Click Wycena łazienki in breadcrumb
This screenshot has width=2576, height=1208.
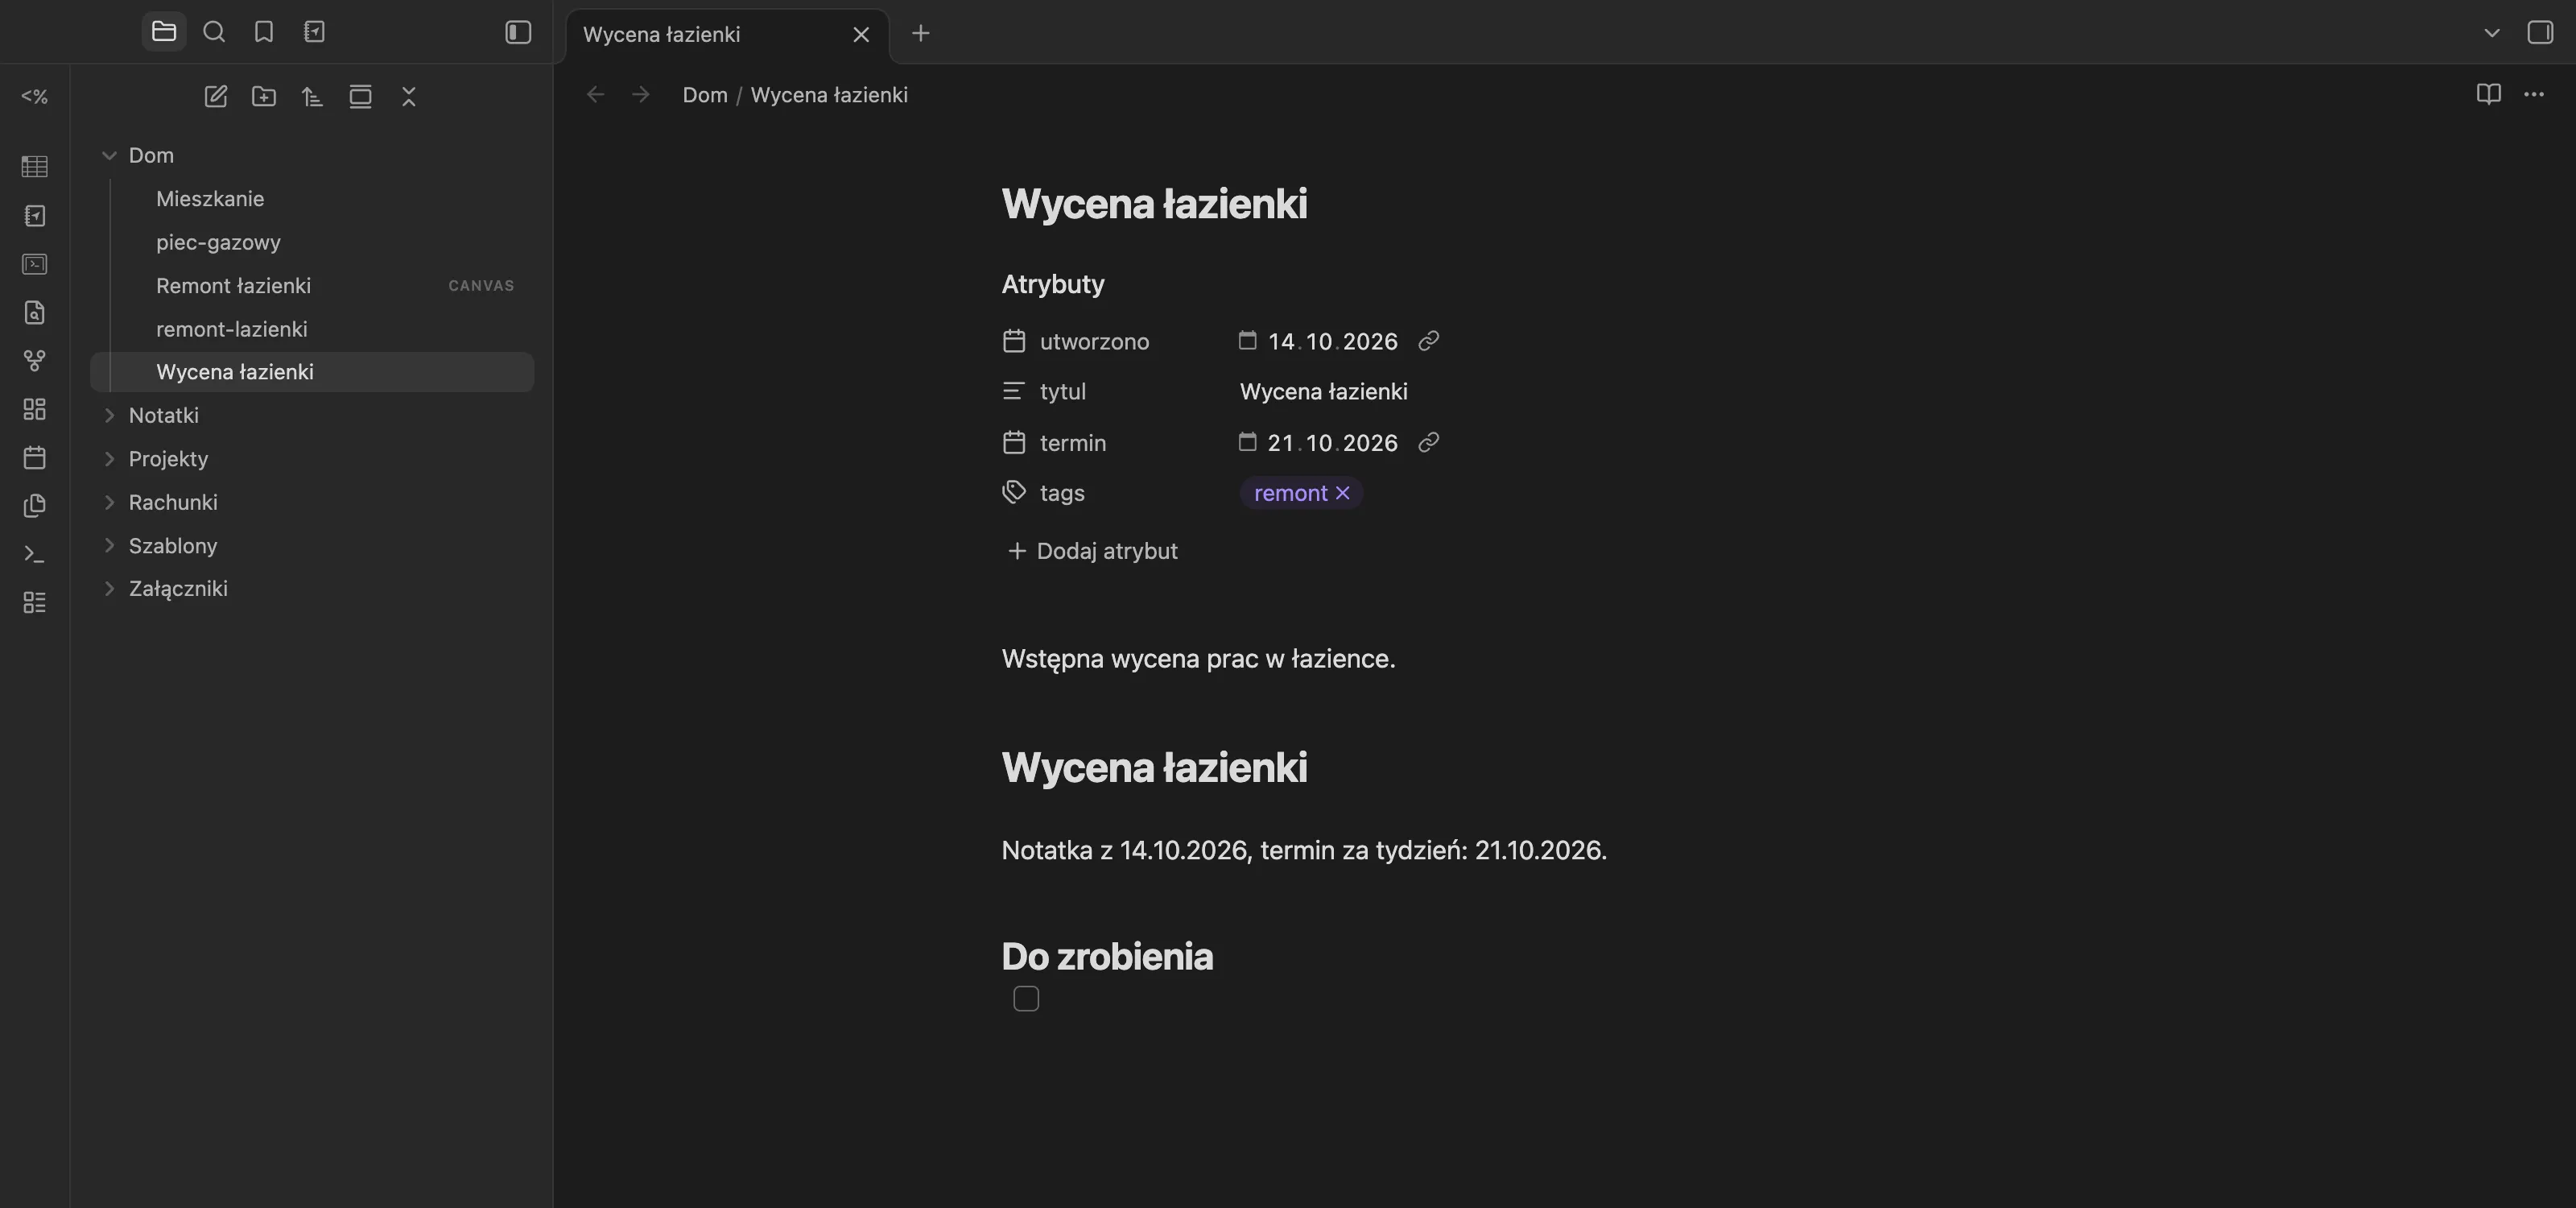[829, 95]
